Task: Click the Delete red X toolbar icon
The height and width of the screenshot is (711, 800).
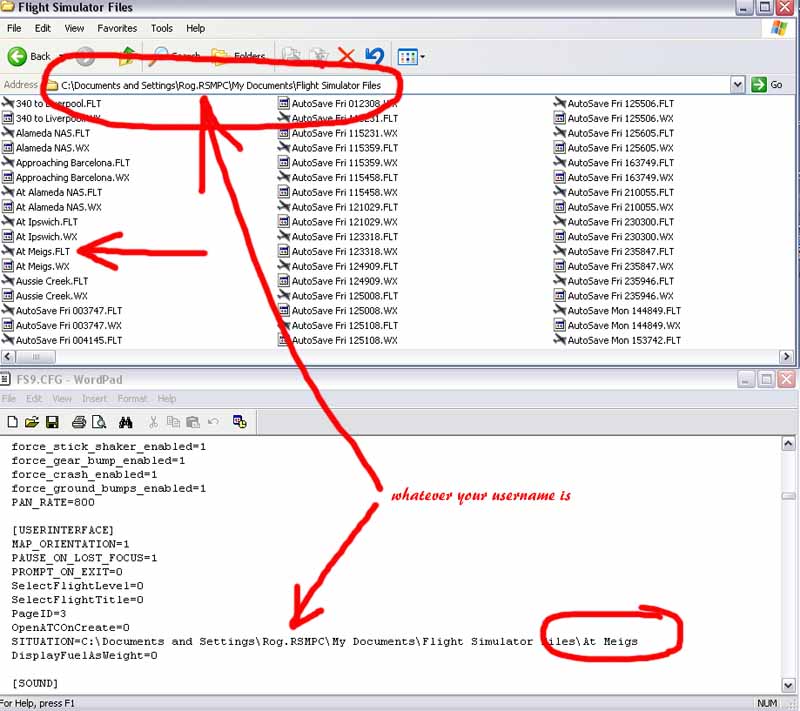Action: point(346,56)
